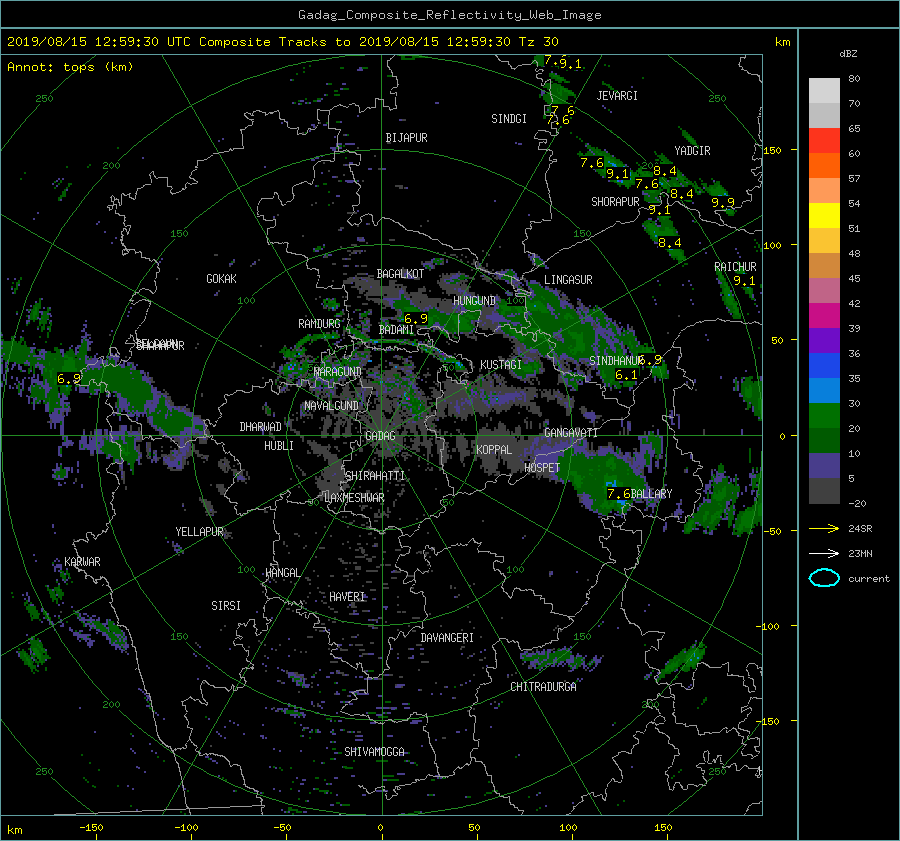Image resolution: width=900 pixels, height=841 pixels.
Task: Click the SHORAPUR city label
Action: coord(615,202)
